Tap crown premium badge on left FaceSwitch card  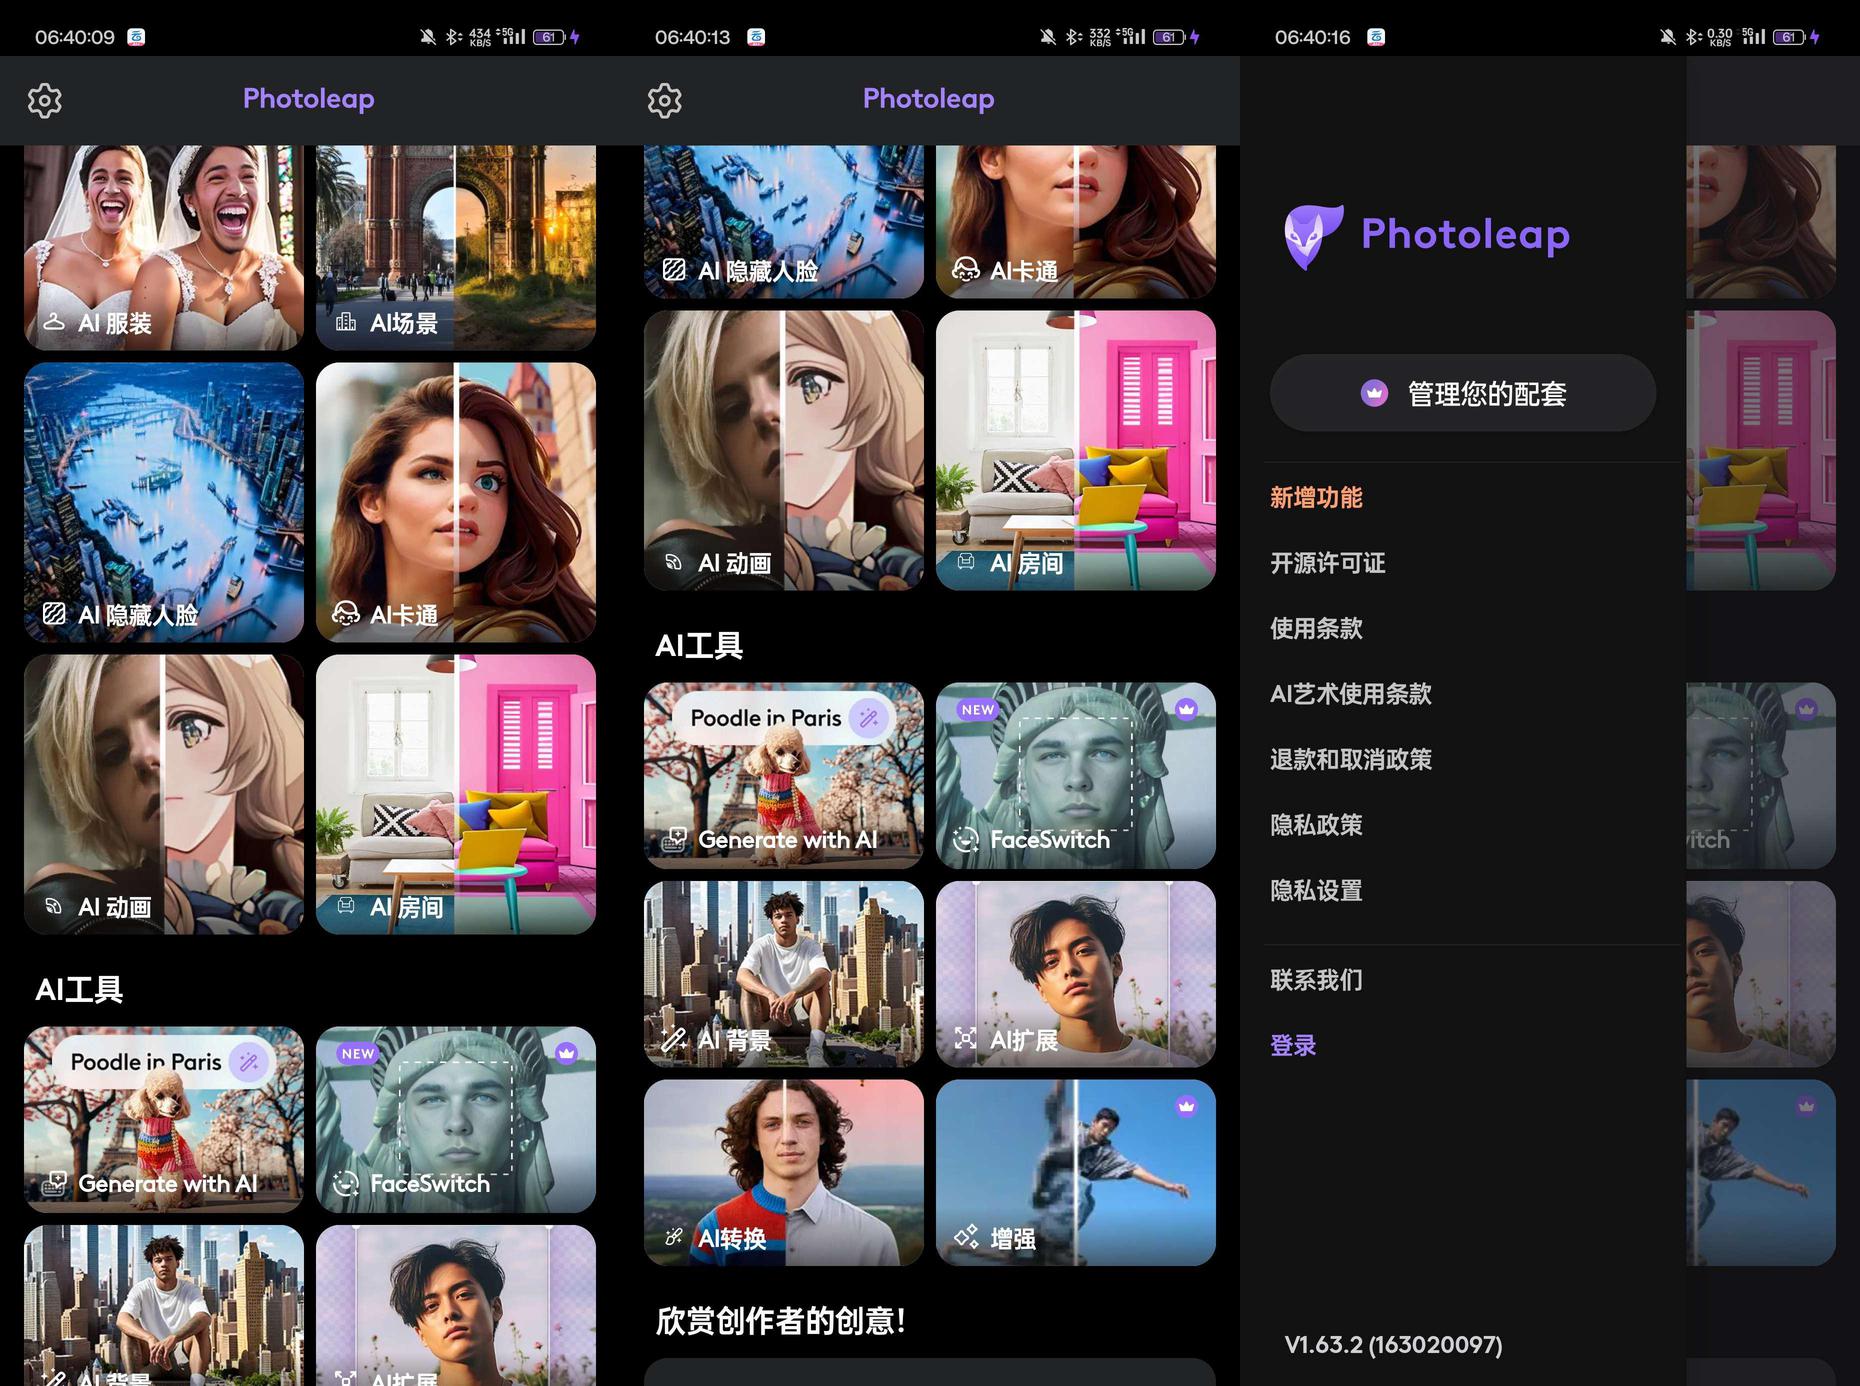[x=567, y=1053]
